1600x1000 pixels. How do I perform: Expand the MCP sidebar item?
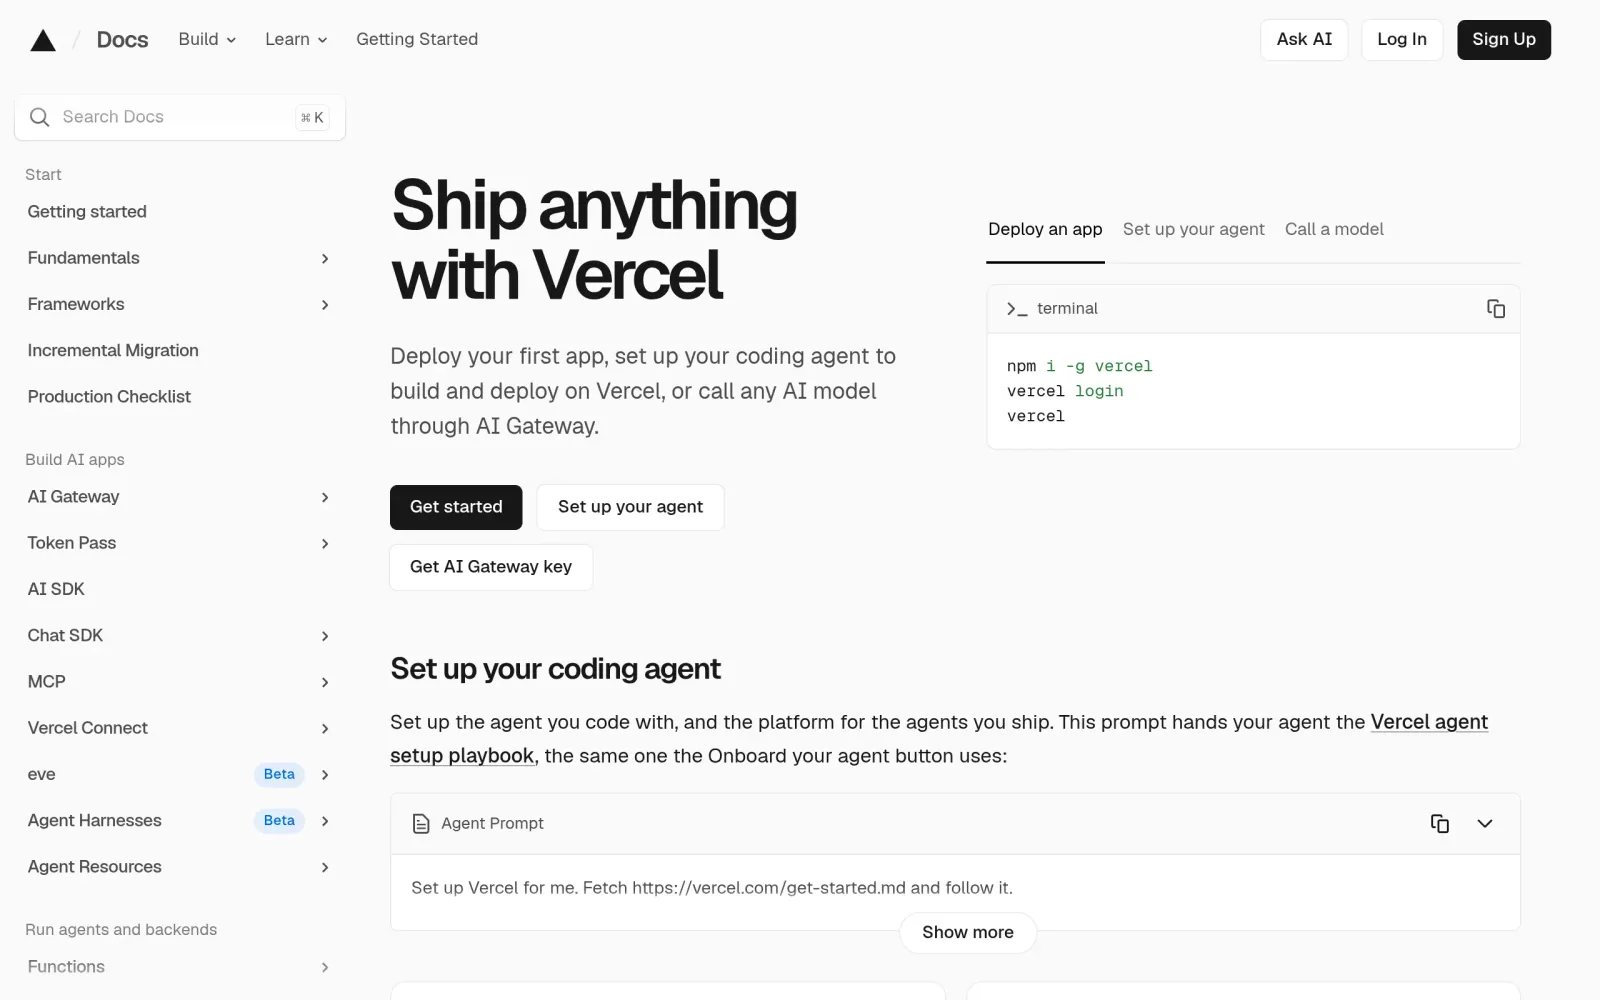[x=325, y=682]
